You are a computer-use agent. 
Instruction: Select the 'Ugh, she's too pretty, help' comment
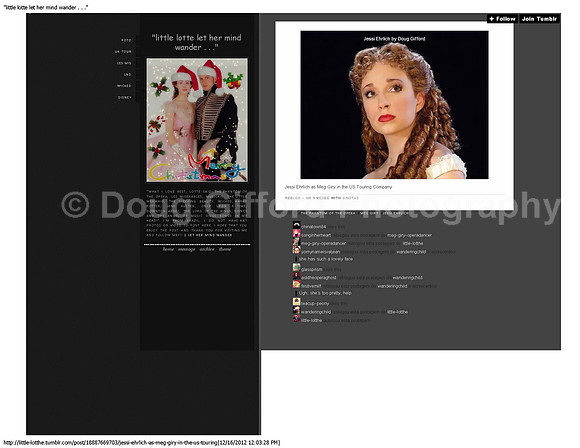(325, 293)
